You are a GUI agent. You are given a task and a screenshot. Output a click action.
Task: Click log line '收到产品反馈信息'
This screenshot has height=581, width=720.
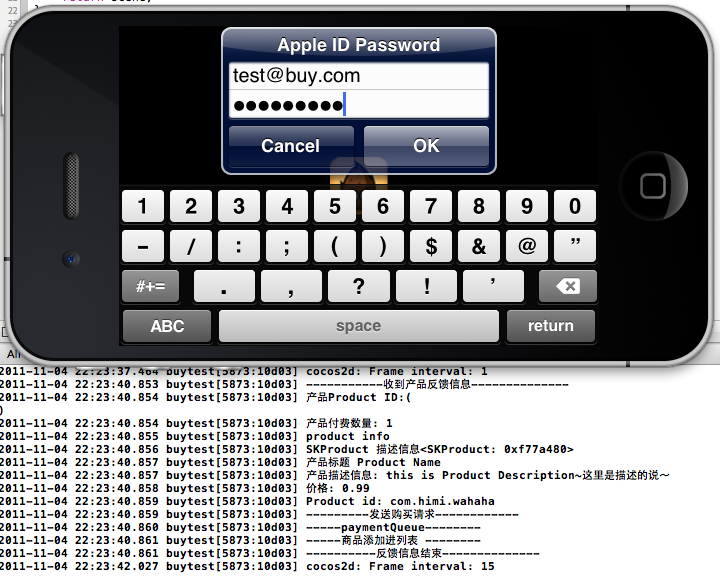pos(427,384)
